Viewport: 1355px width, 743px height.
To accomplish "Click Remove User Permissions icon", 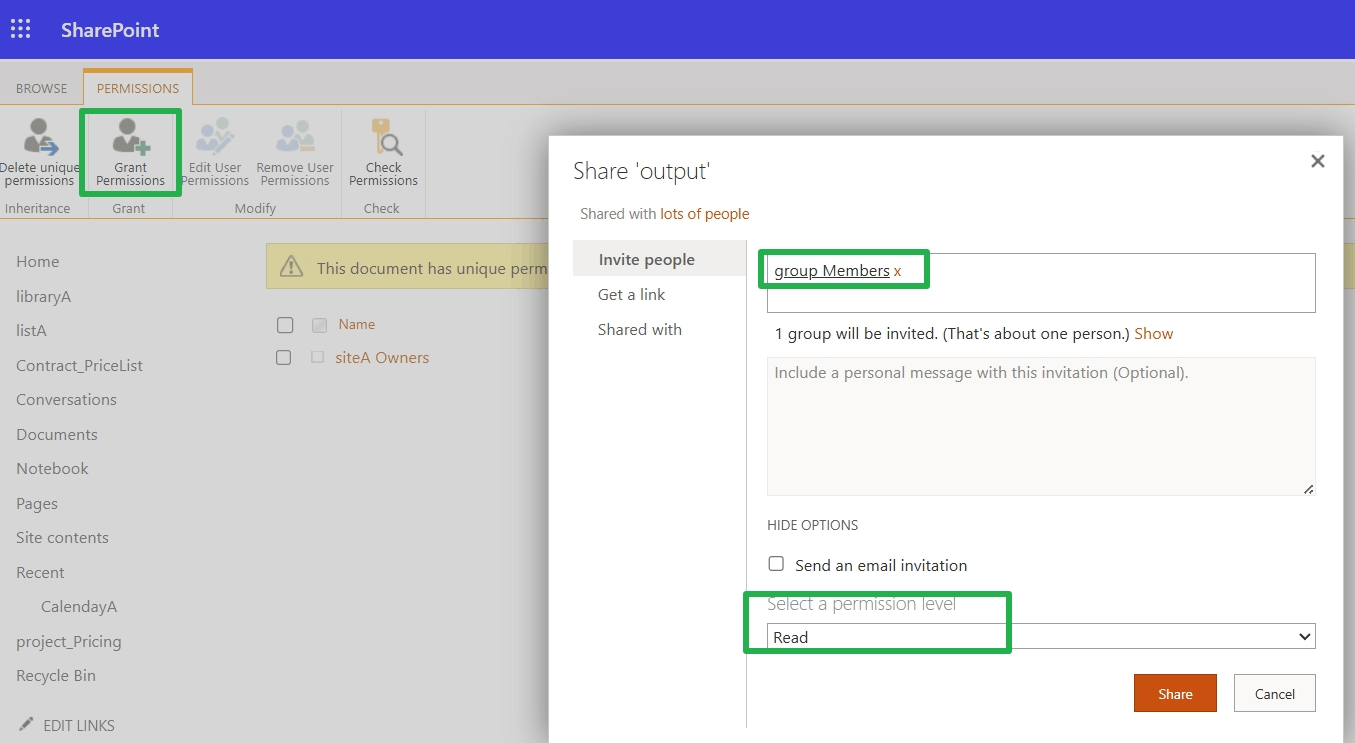I will (294, 150).
